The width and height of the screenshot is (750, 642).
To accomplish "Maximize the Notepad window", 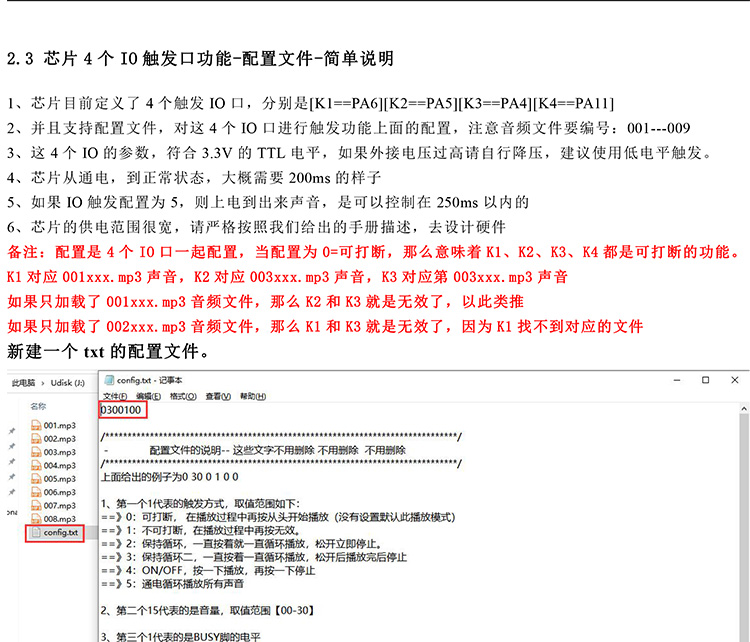I will pyautogui.click(x=705, y=380).
